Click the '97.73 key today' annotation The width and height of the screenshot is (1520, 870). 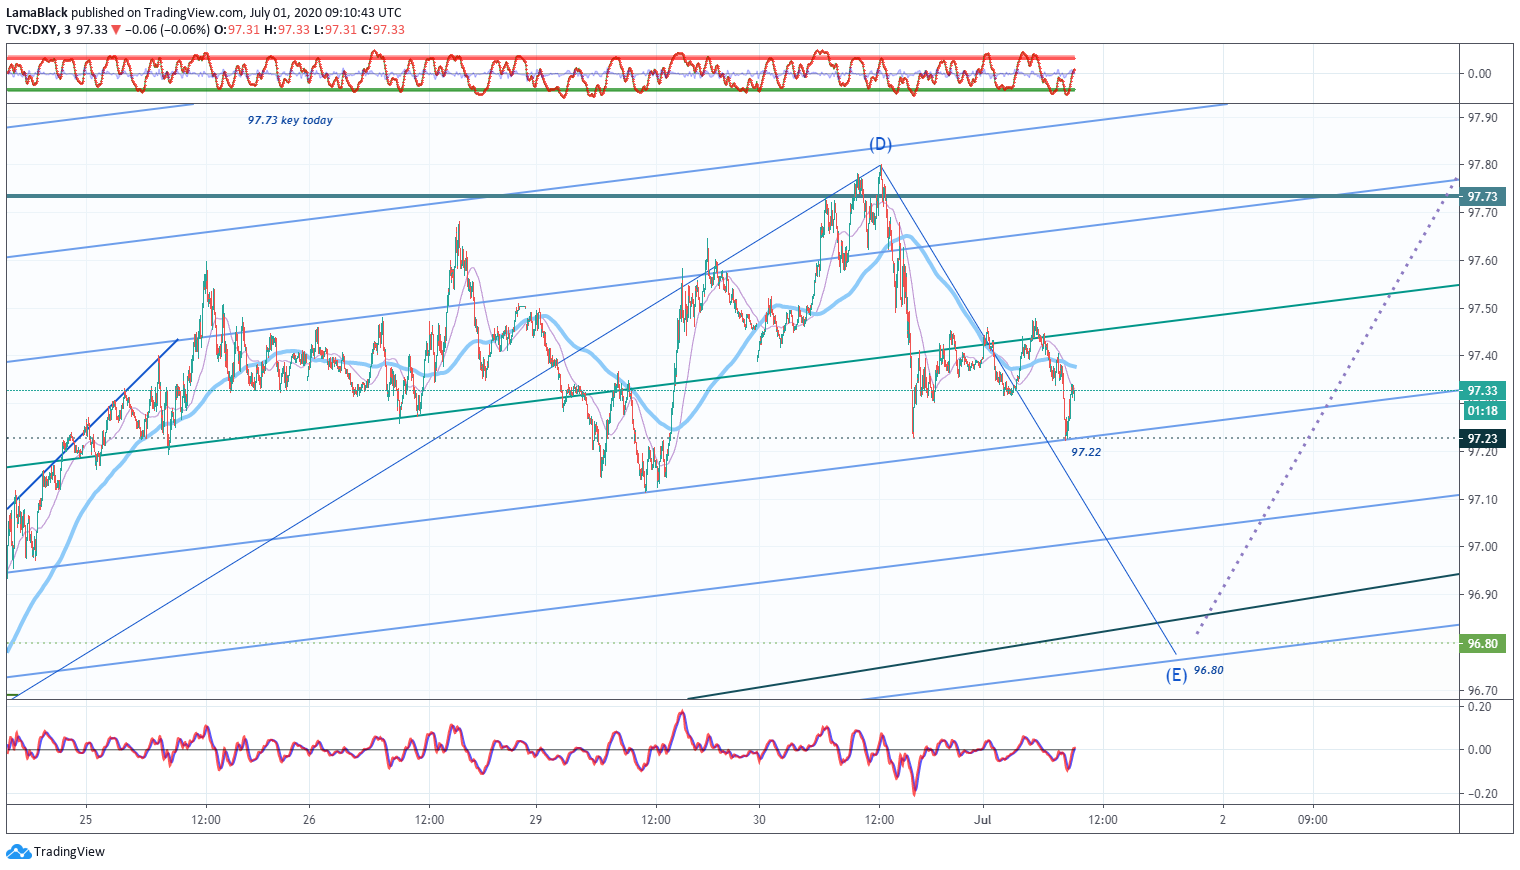click(x=290, y=120)
